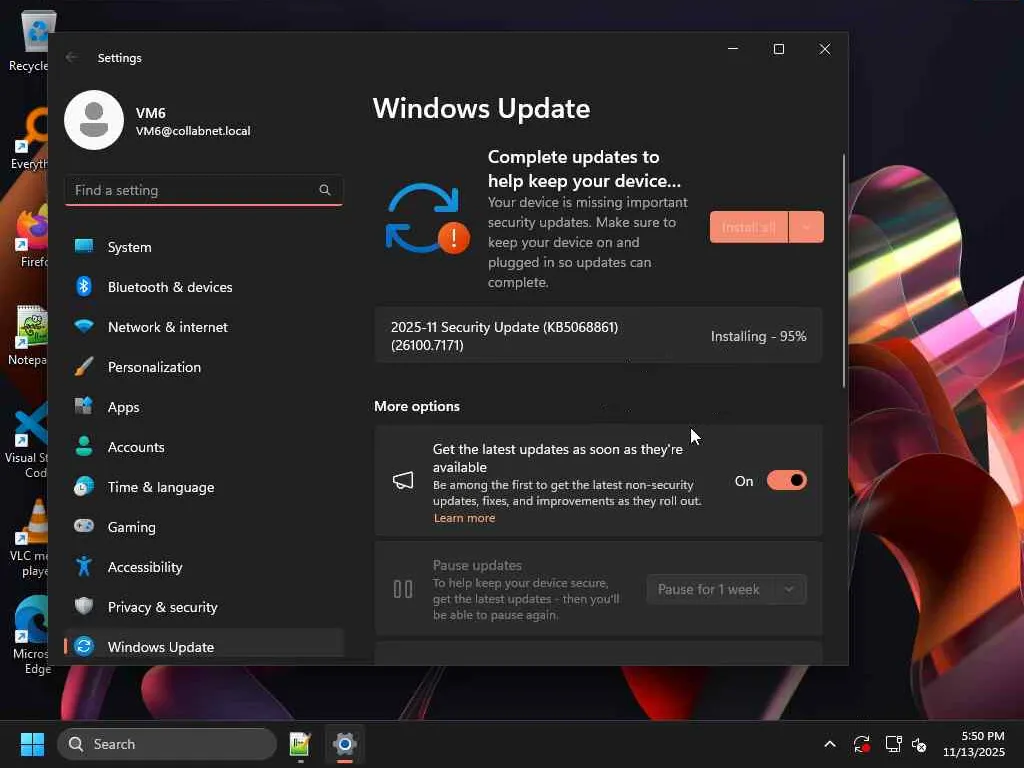
Task: Select the Privacy & security shield icon
Action: (x=84, y=606)
